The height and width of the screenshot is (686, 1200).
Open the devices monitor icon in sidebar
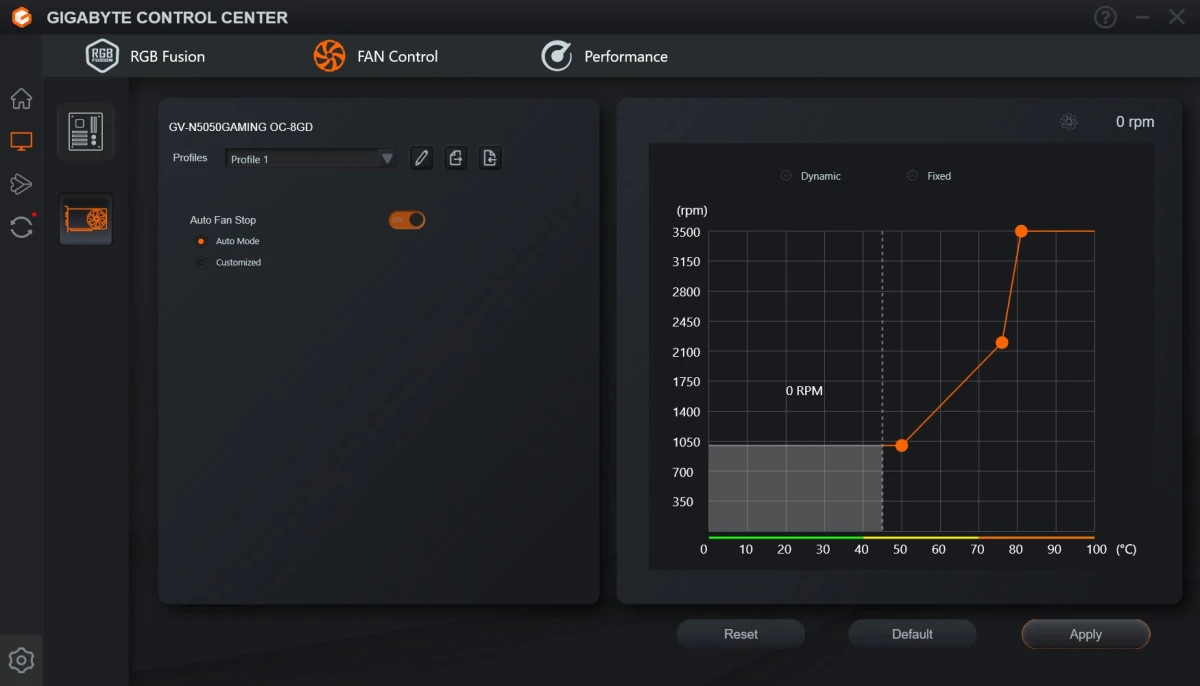pos(21,141)
